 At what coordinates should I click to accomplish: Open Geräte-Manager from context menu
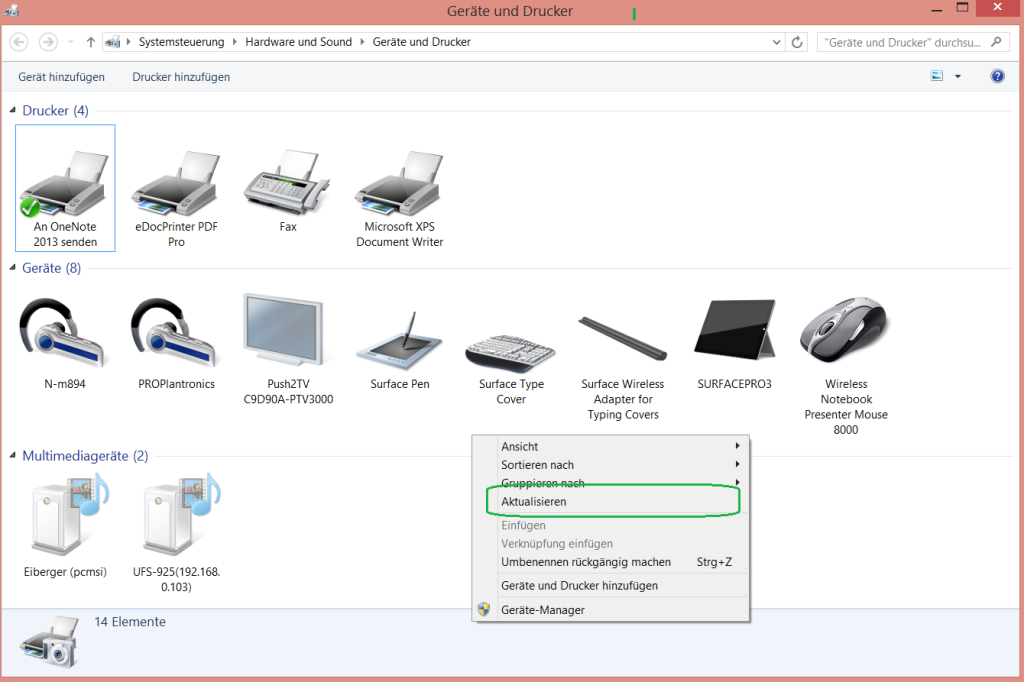click(x=611, y=609)
